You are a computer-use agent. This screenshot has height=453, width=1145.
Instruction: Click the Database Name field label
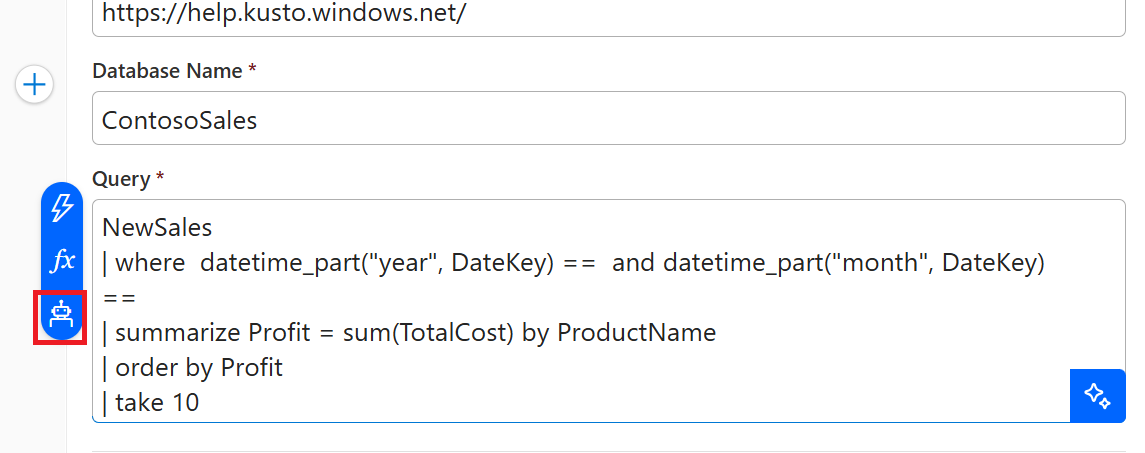pyautogui.click(x=167, y=71)
